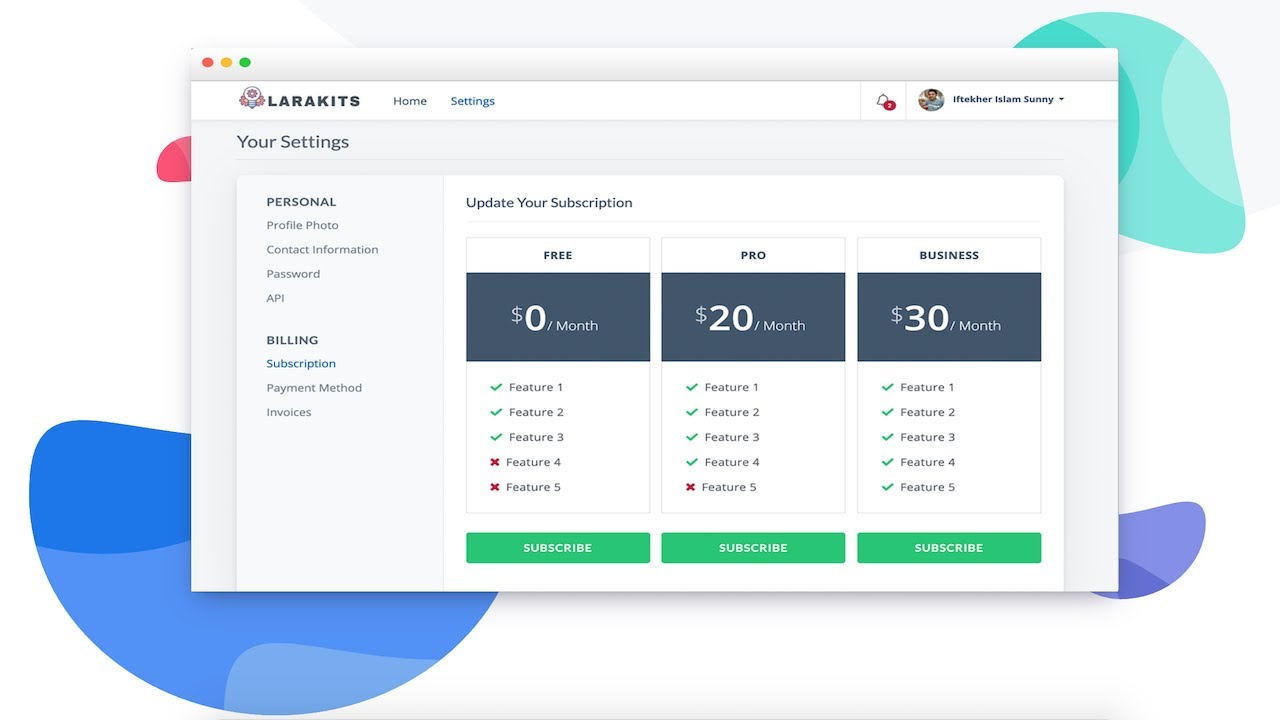Click the FREE plan header
Viewport: 1280px width, 720px height.
pos(558,255)
